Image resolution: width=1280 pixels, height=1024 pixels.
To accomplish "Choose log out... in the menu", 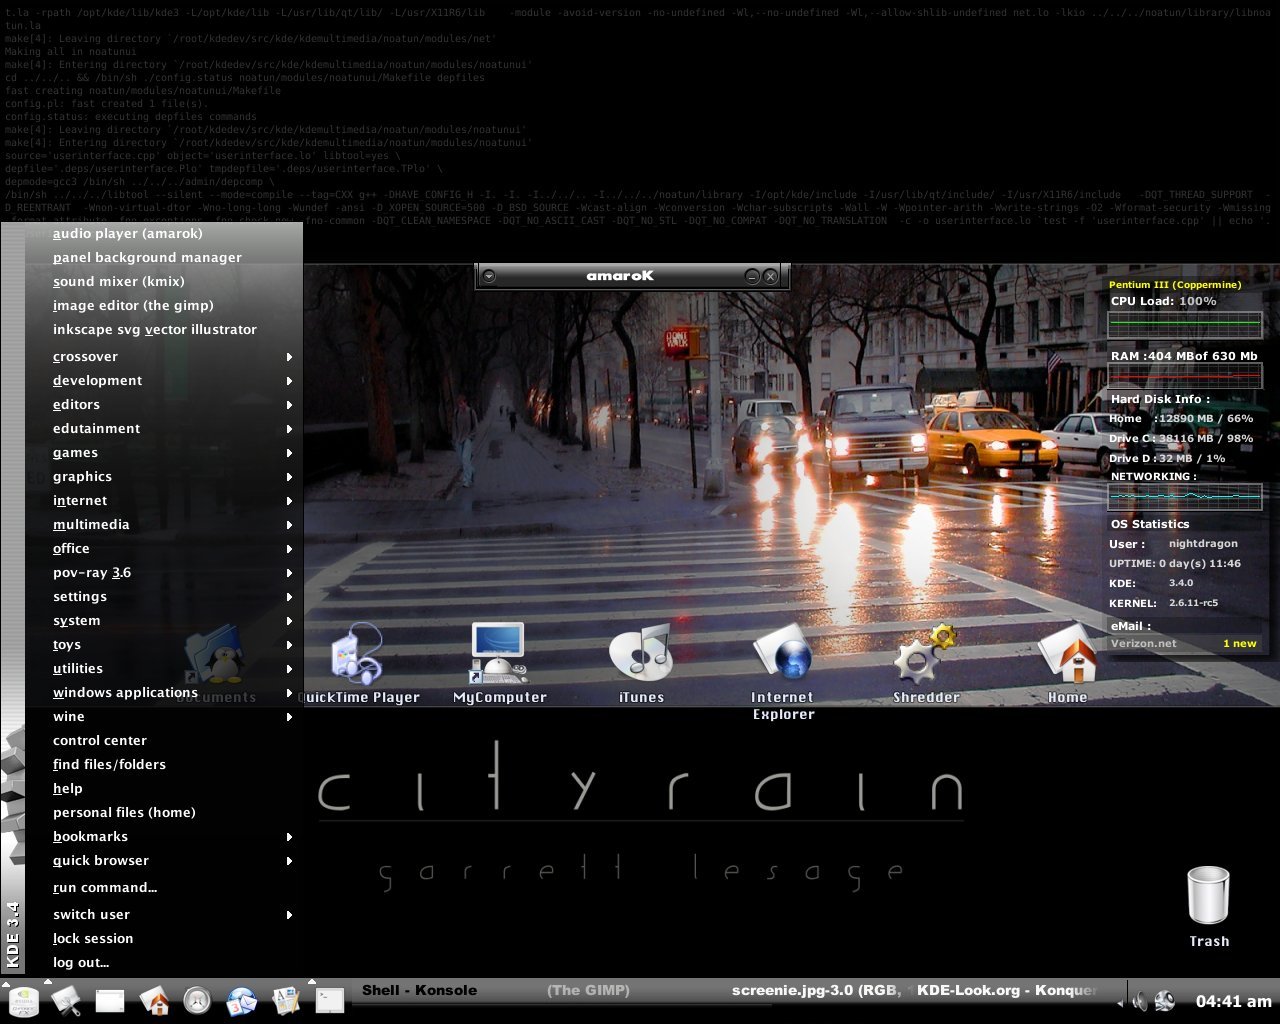I will click(x=164, y=963).
